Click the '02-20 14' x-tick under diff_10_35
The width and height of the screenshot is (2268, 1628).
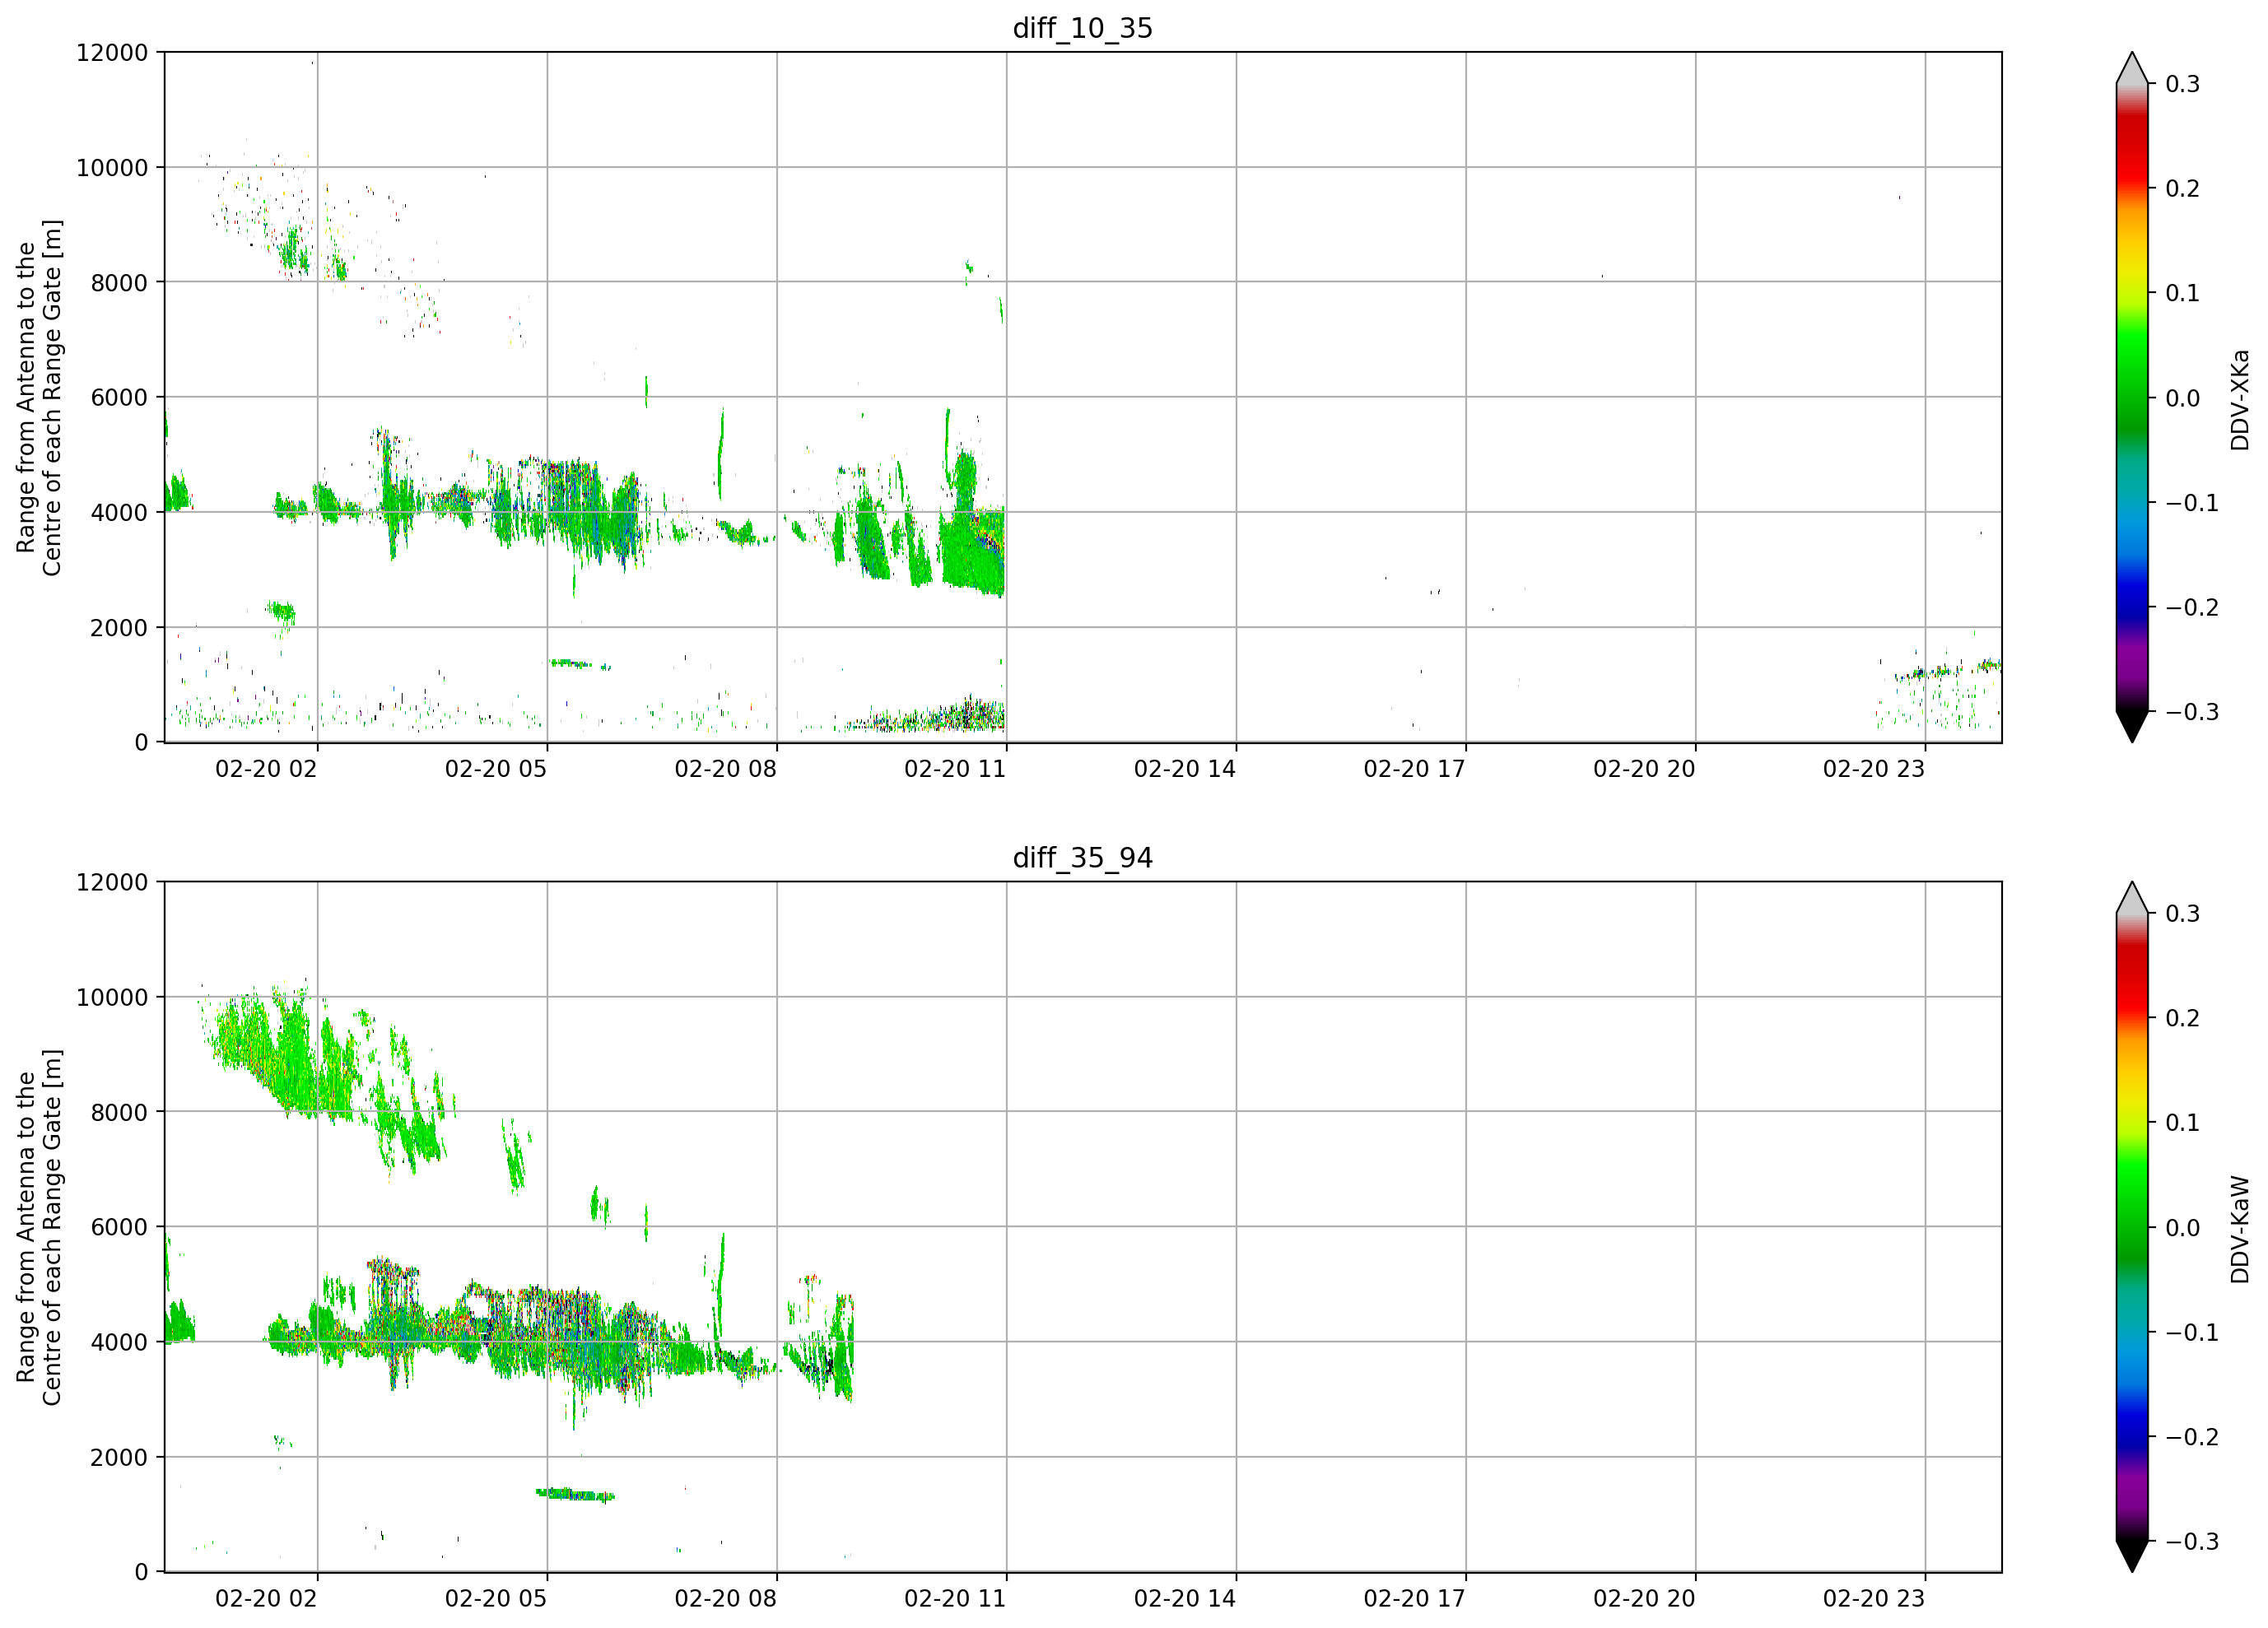coord(1185,769)
